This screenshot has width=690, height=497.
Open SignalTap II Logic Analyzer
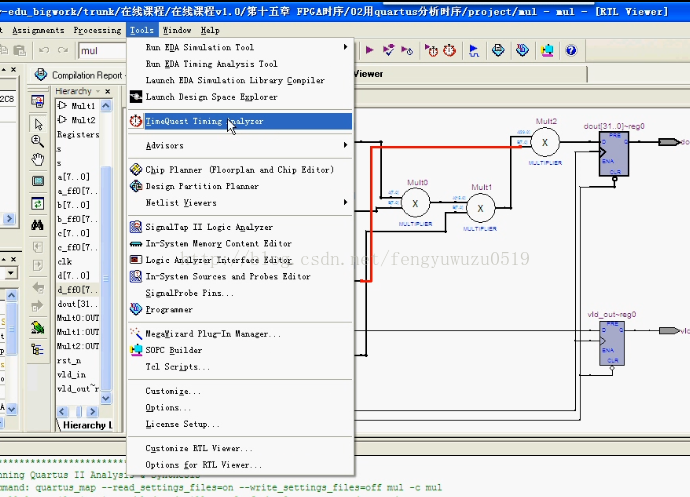240,227
